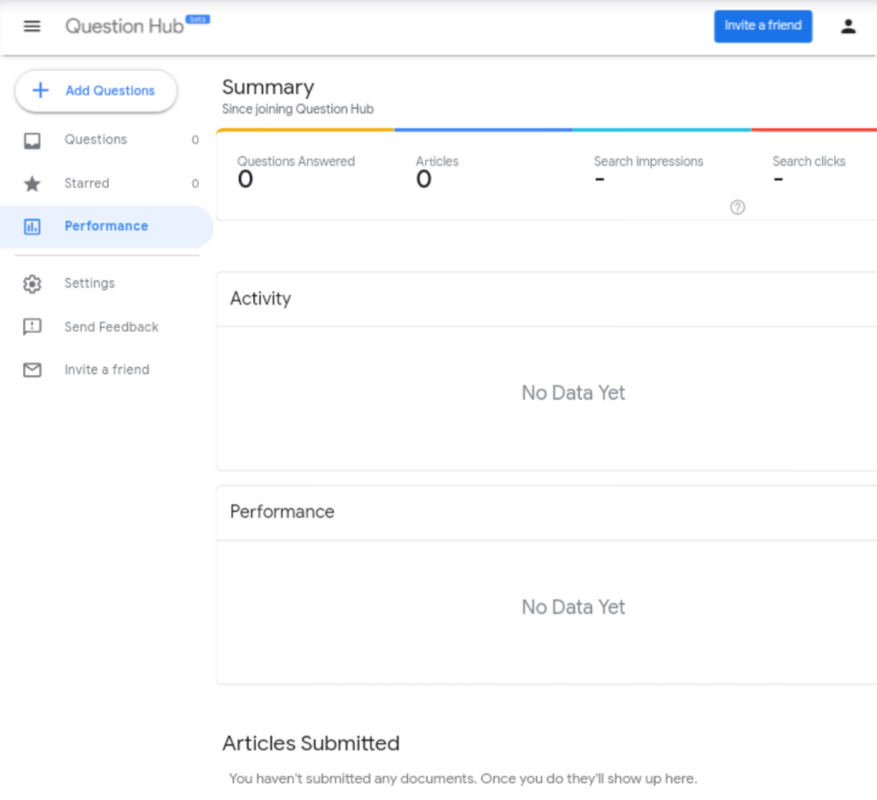
Task: Click the Articles Submitted heading
Action: click(x=311, y=743)
